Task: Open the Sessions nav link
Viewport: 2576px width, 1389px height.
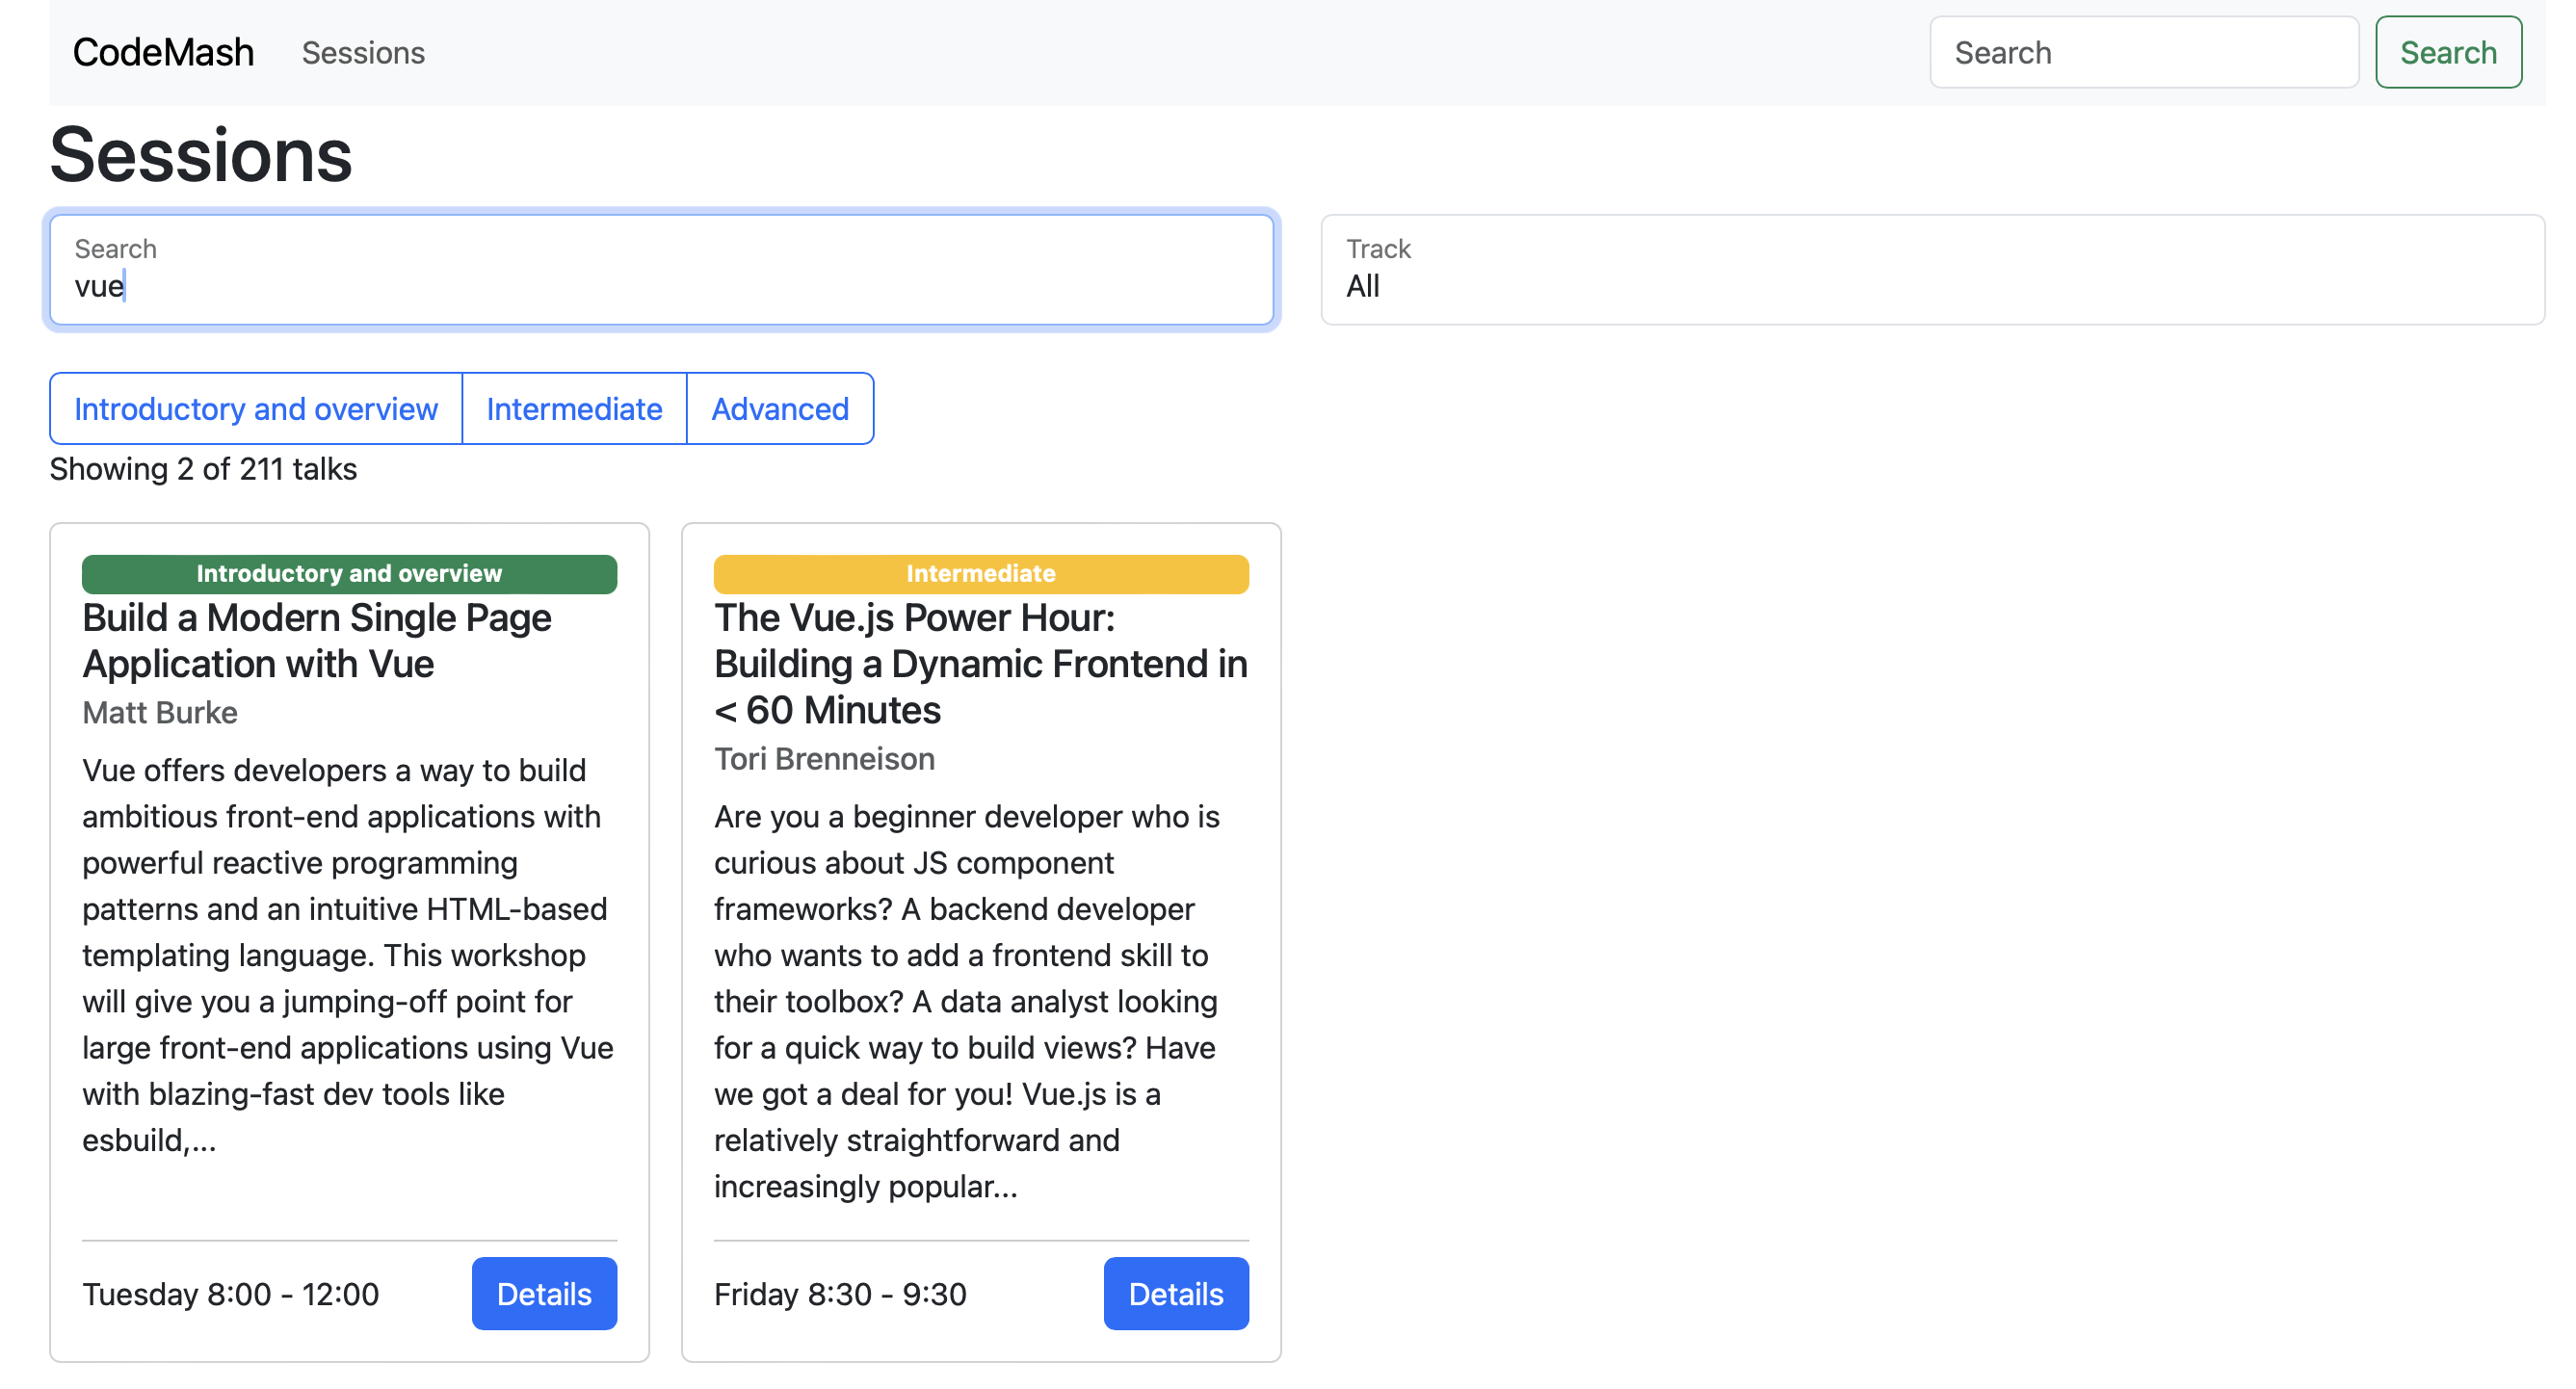Action: [363, 52]
